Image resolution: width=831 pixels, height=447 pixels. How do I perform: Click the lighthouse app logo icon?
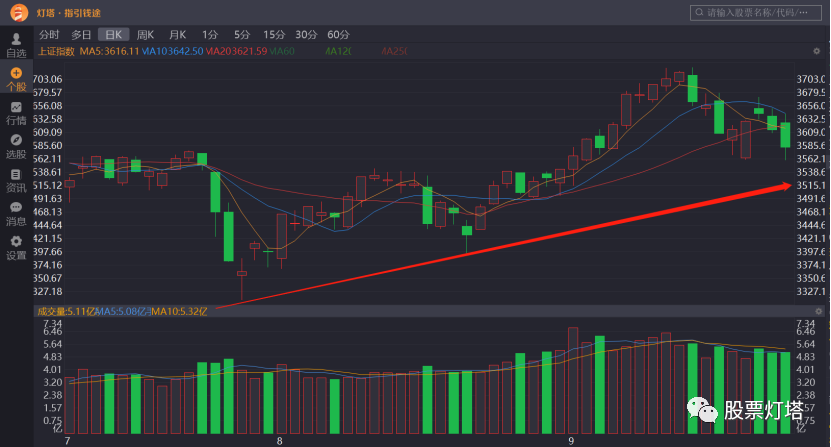[17, 13]
